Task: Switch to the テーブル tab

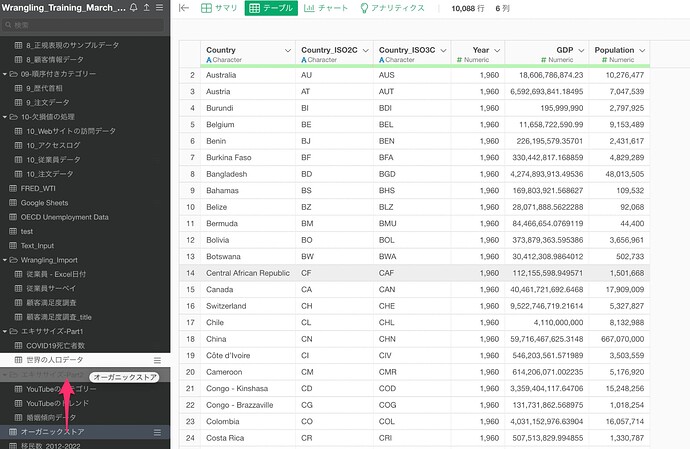Action: click(271, 8)
